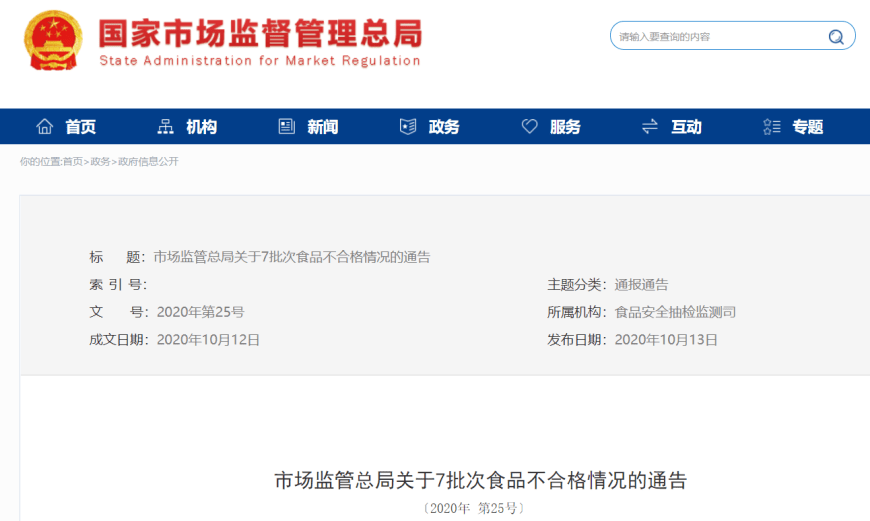870x521 pixels.
Task: Click the newspaper icon beside 新闻
Action: [x=286, y=127]
